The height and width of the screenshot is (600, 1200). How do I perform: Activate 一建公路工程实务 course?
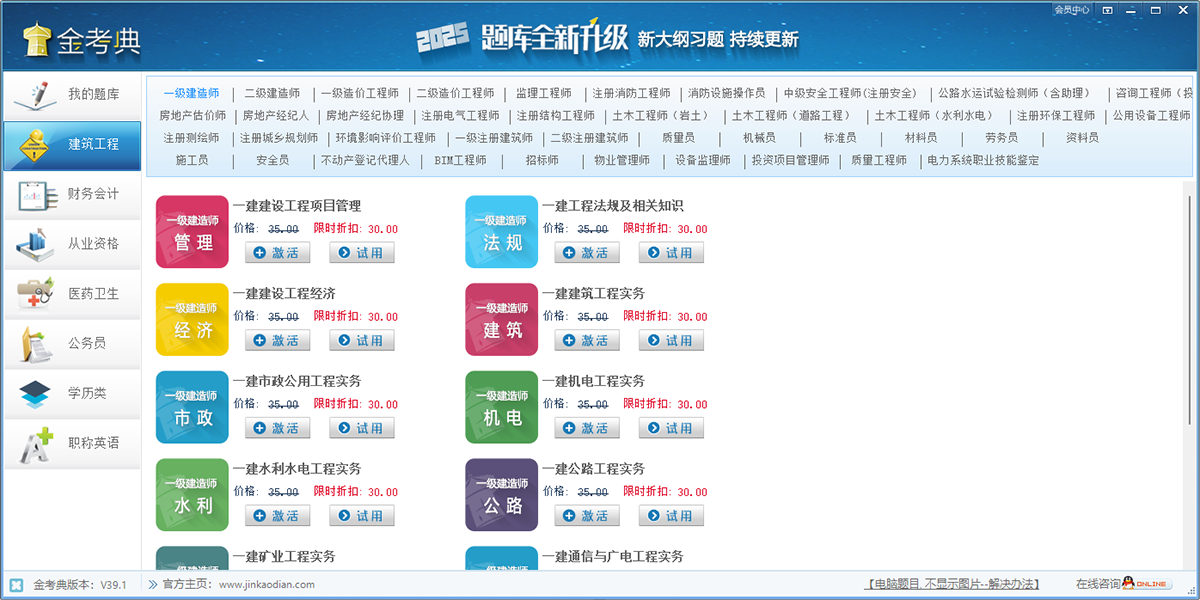coord(587,515)
